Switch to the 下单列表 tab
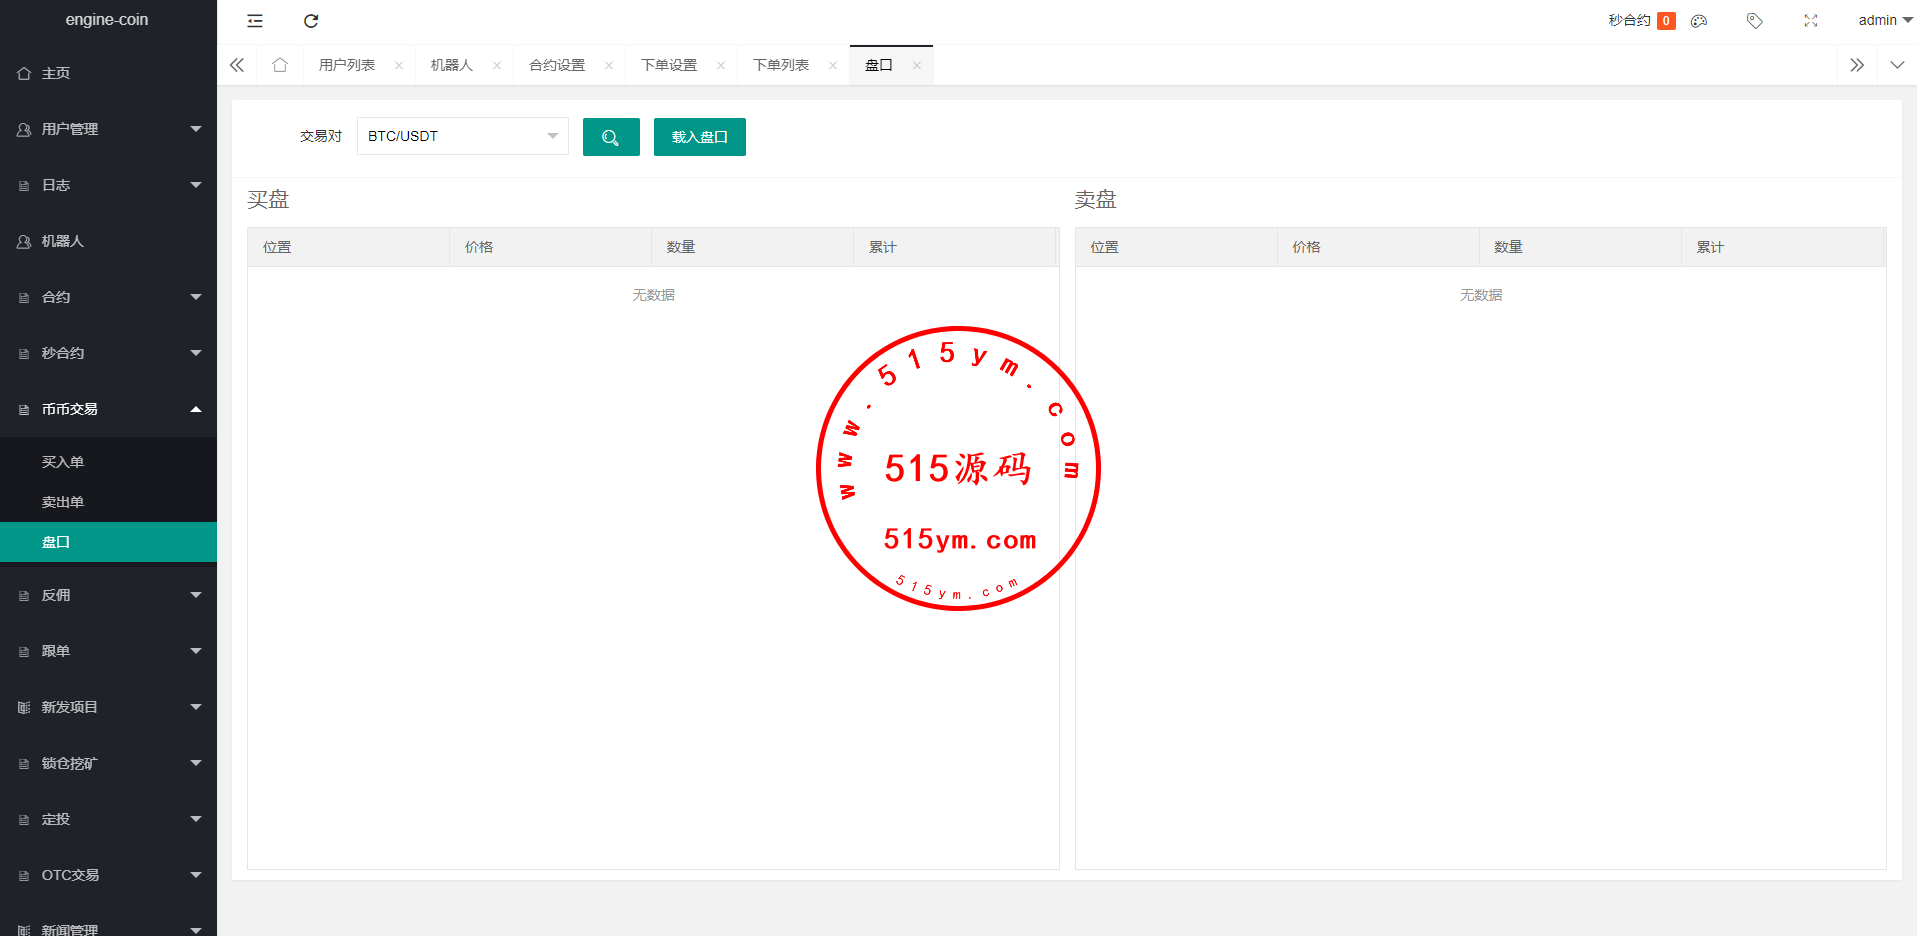Viewport: 1917px width, 936px height. pyautogui.click(x=780, y=65)
